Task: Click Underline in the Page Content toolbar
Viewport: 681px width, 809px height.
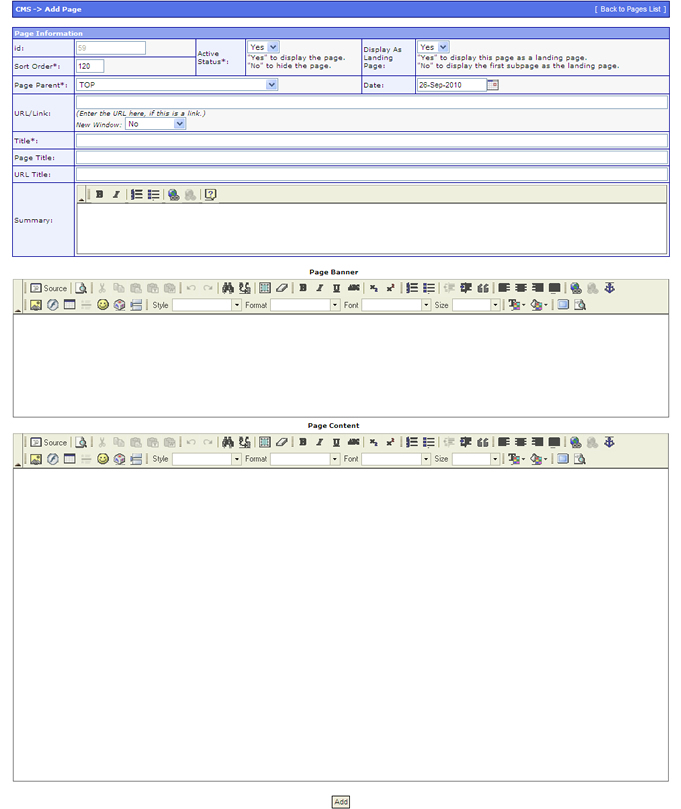Action: pos(336,442)
